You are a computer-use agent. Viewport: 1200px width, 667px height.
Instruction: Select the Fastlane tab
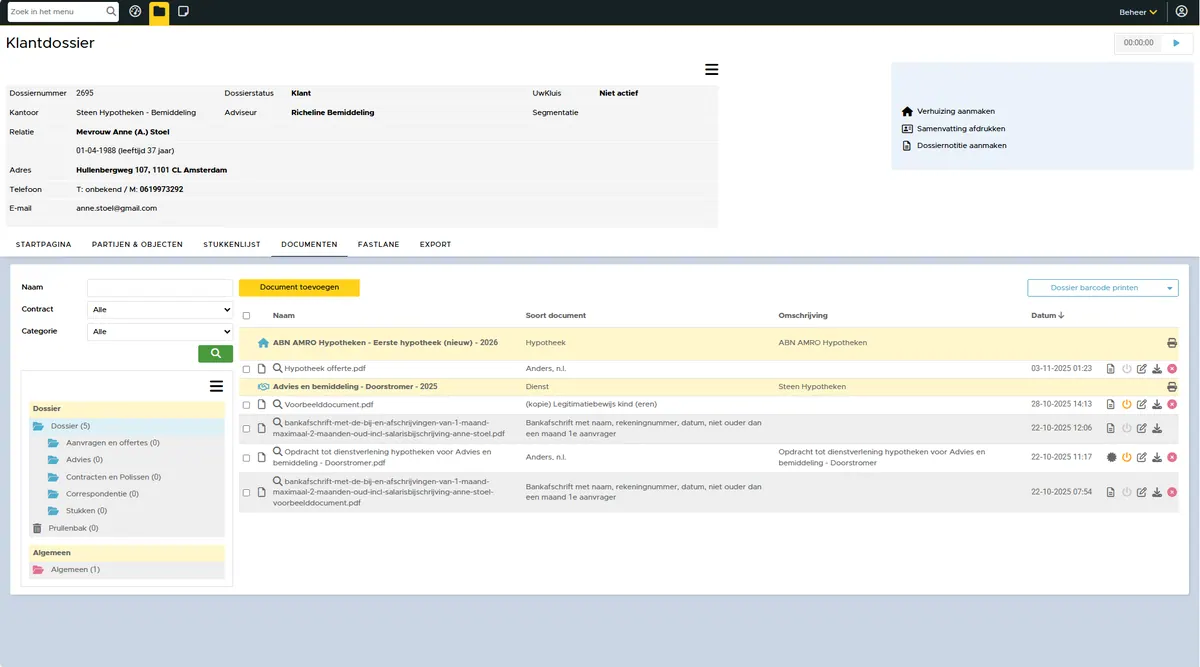click(379, 244)
